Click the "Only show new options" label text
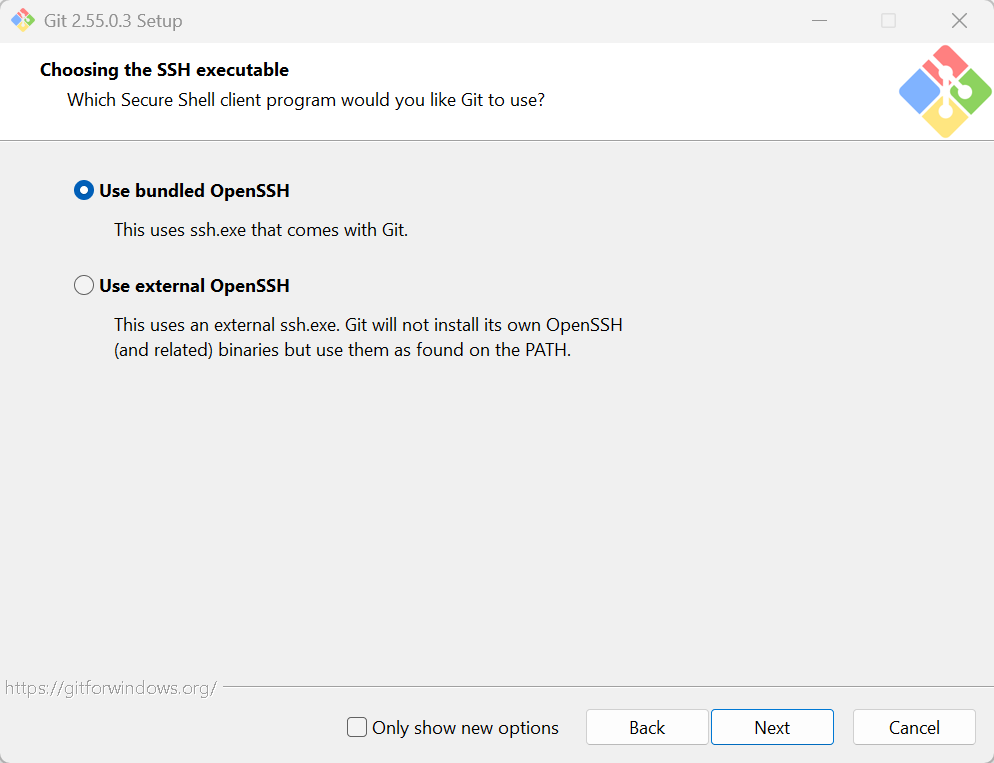994x763 pixels. 465,728
